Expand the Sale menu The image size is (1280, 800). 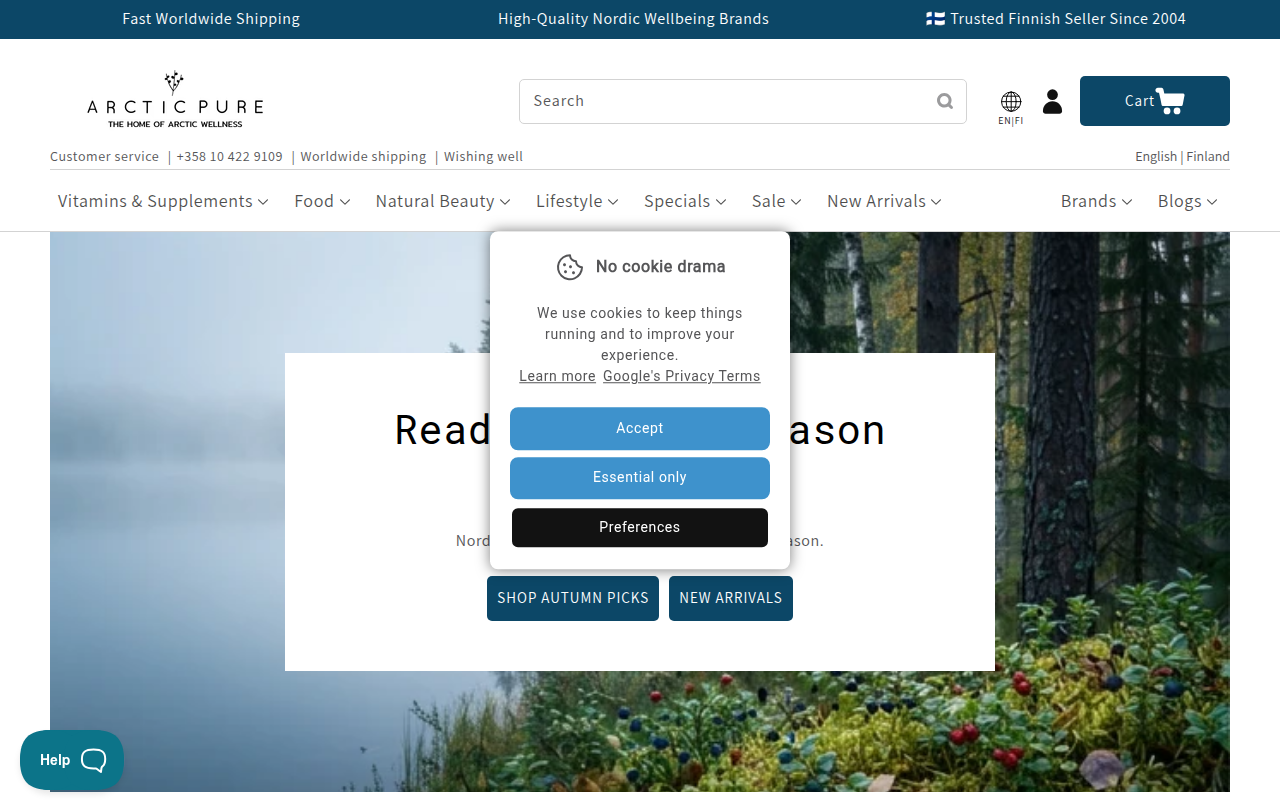click(777, 201)
